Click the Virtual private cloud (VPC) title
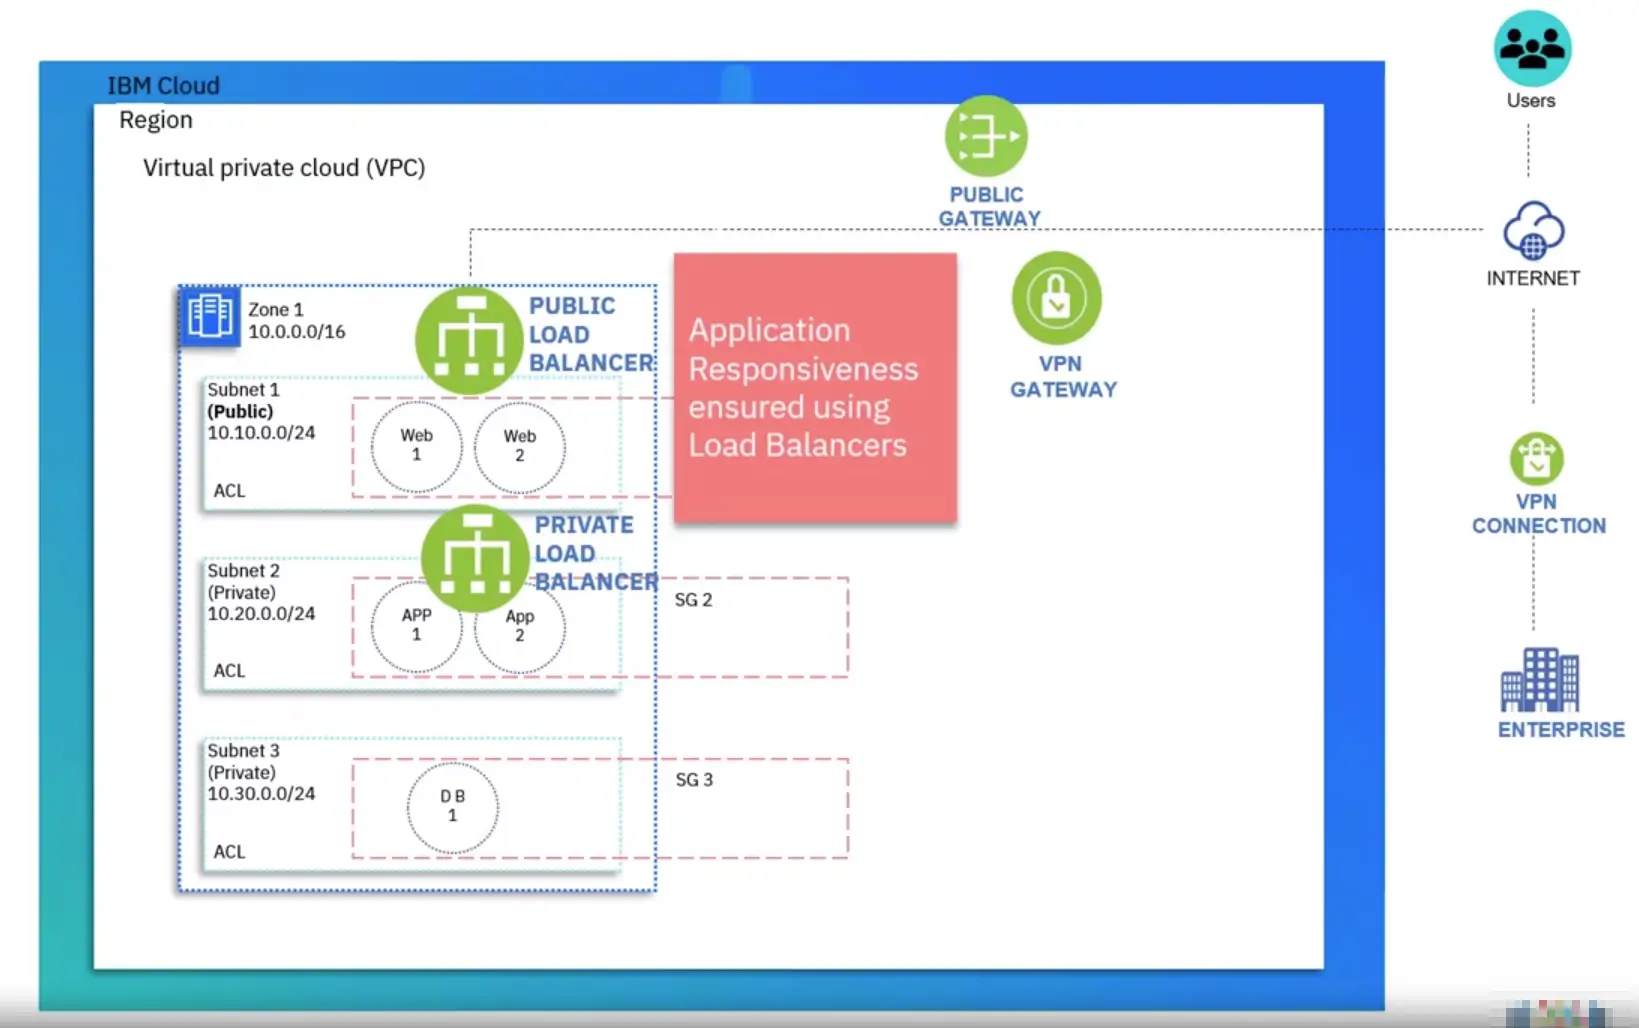This screenshot has height=1028, width=1639. pos(284,168)
